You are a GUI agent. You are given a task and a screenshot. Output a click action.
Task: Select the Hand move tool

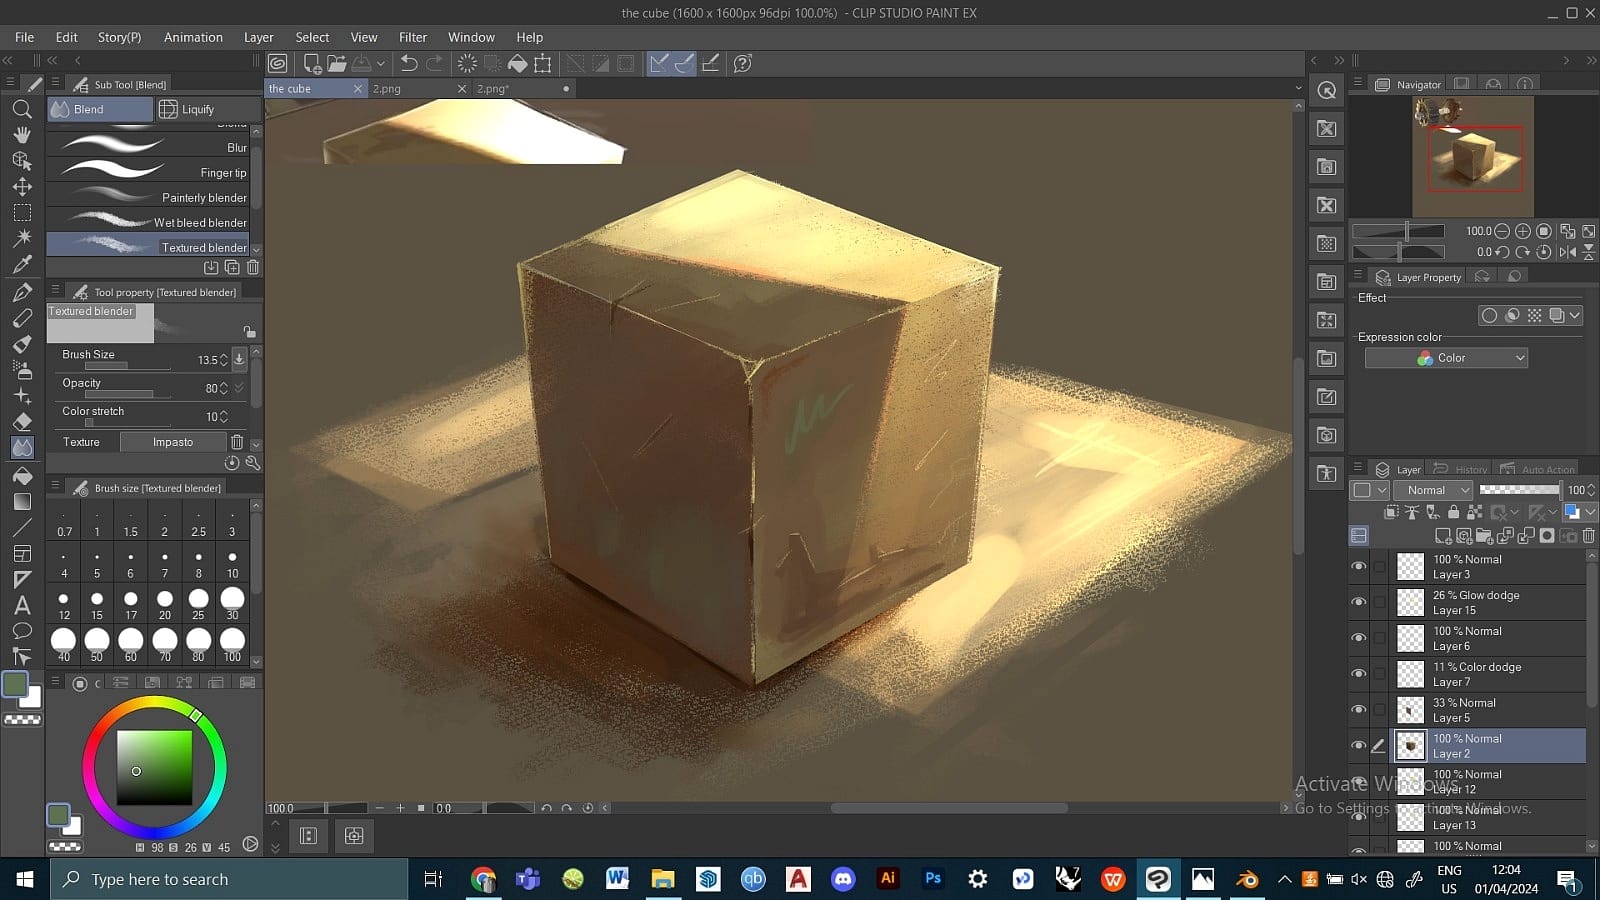coord(22,135)
